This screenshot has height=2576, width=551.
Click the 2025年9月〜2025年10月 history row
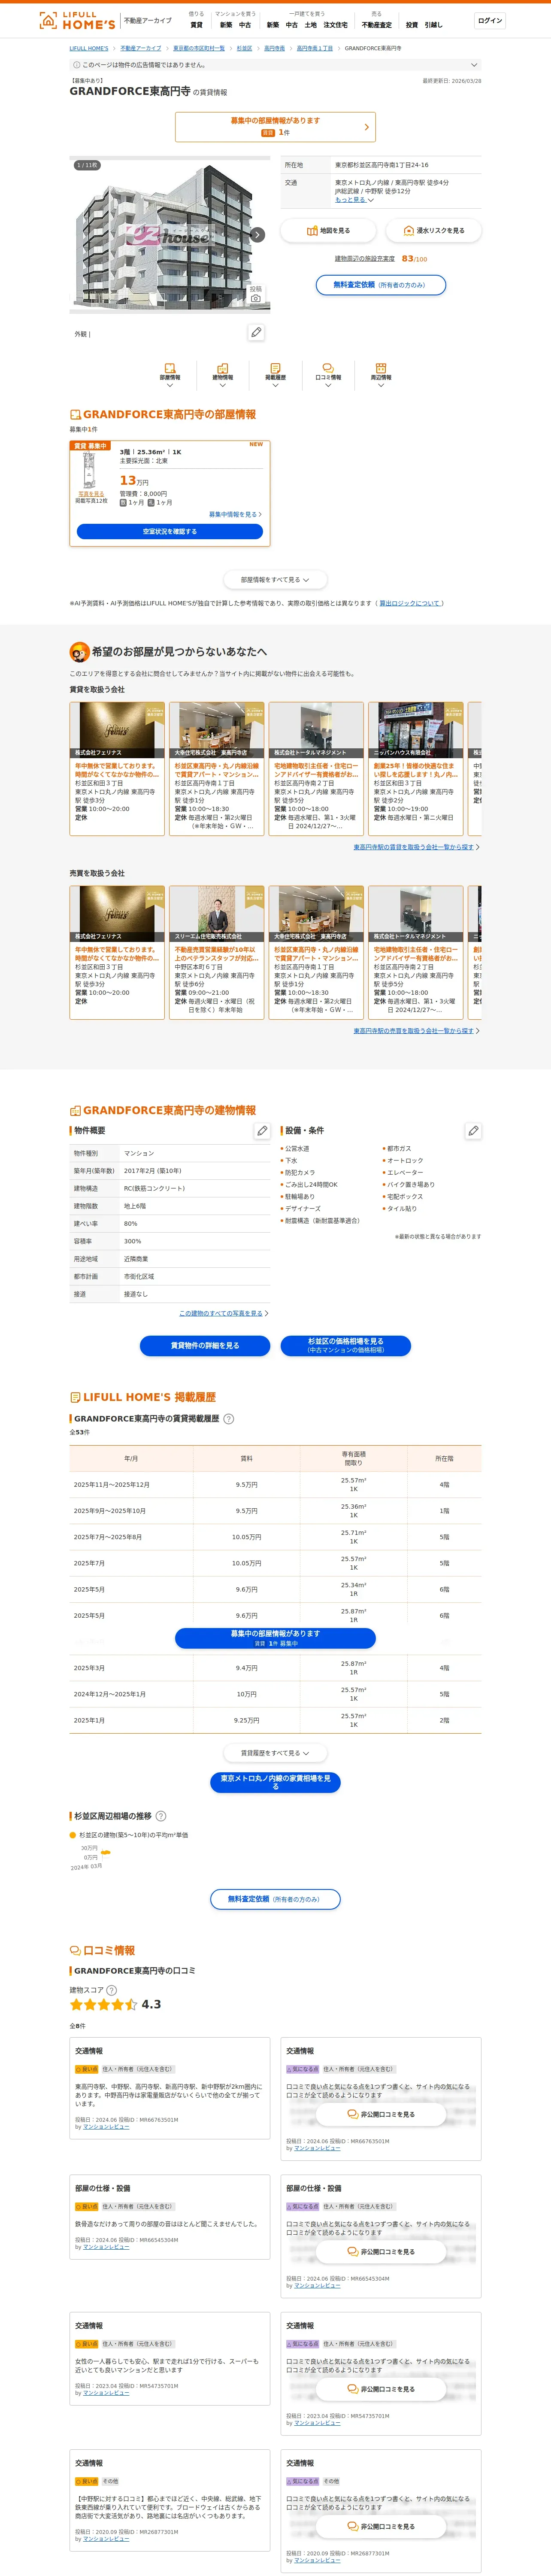[x=275, y=1511]
